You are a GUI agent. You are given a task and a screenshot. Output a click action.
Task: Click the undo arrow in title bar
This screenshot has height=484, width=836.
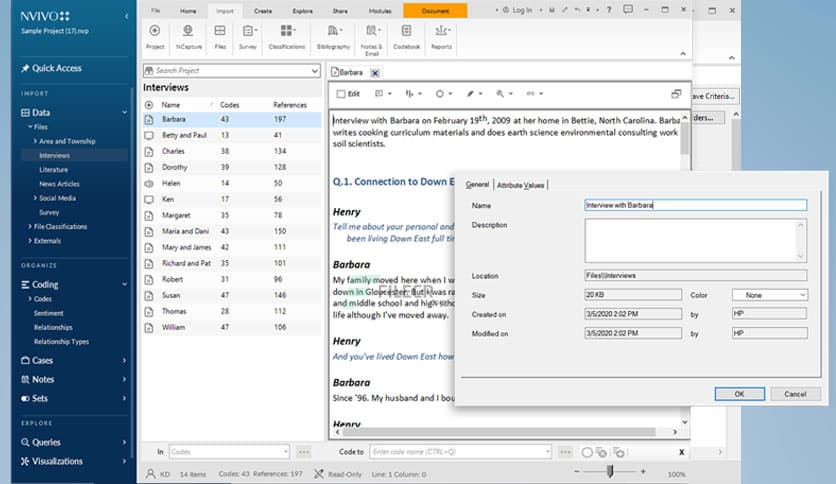click(577, 10)
